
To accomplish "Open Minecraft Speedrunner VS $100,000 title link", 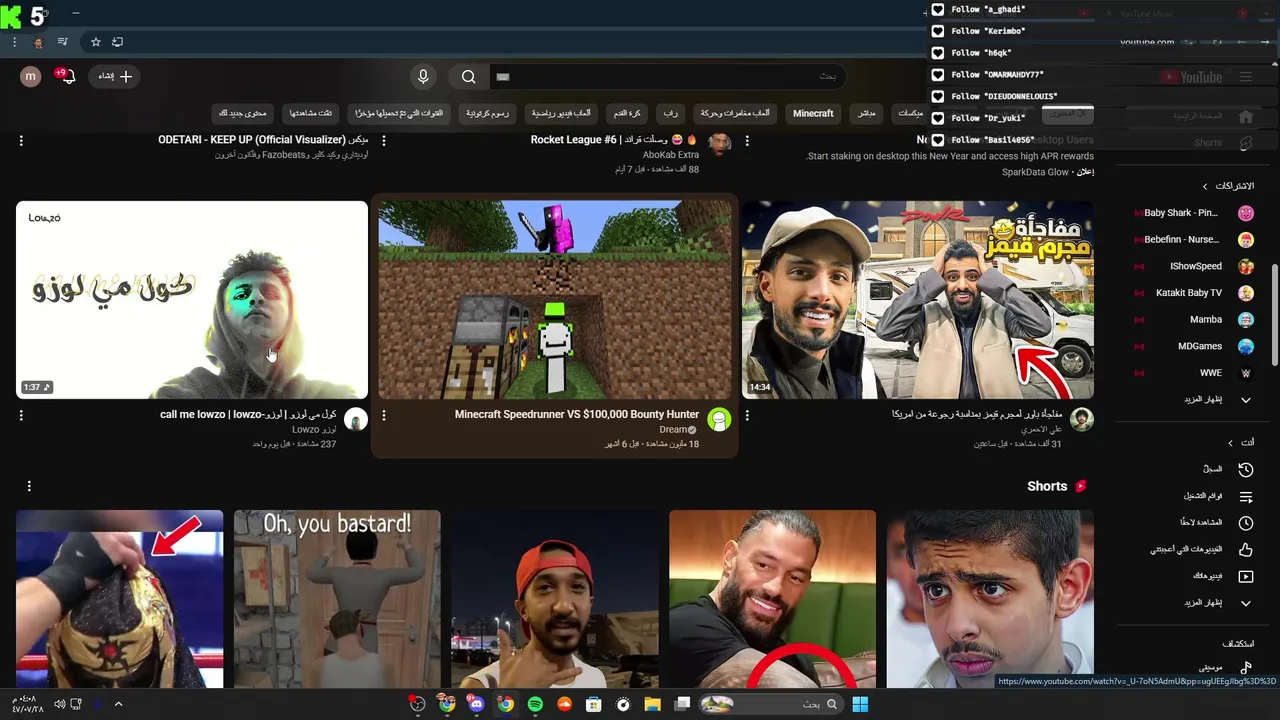I will click(x=577, y=414).
